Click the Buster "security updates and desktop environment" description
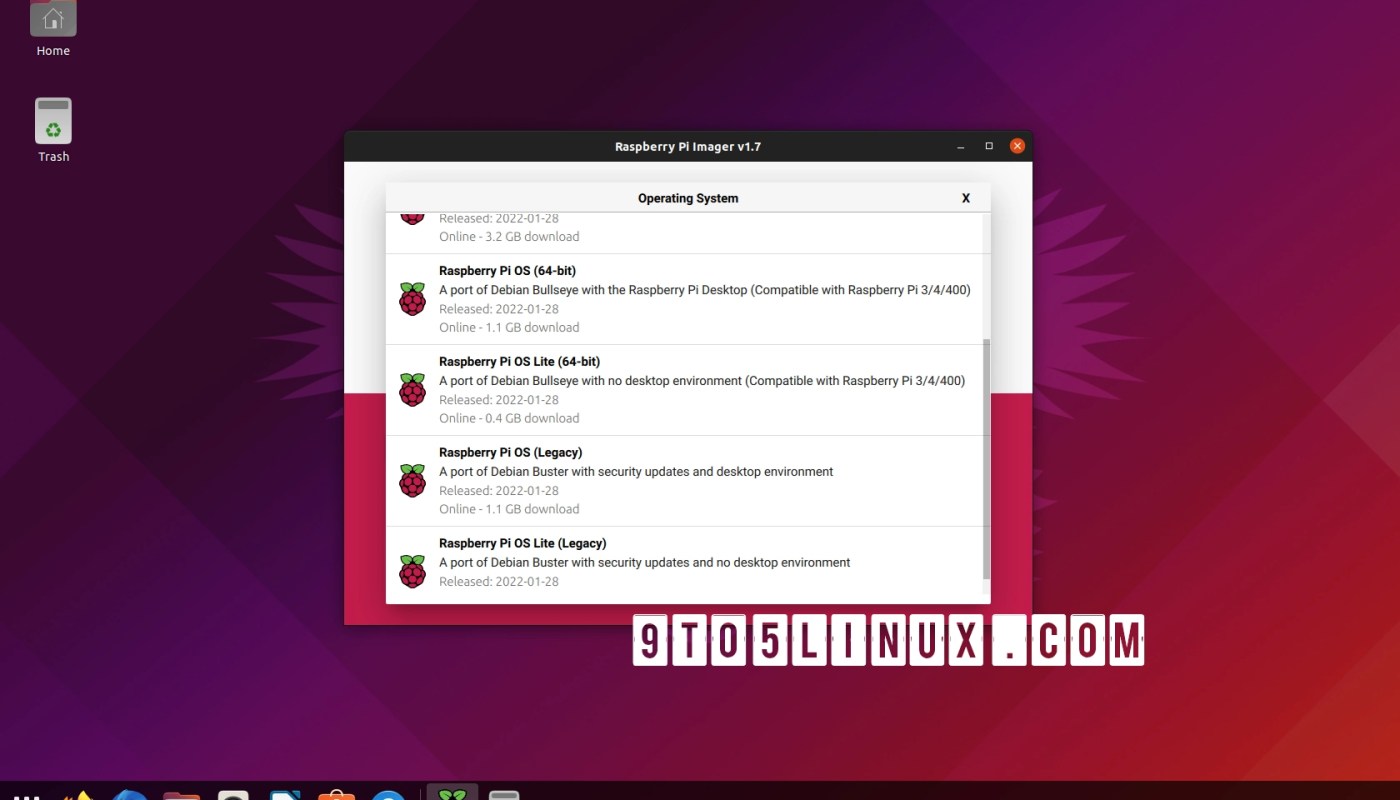 point(636,472)
